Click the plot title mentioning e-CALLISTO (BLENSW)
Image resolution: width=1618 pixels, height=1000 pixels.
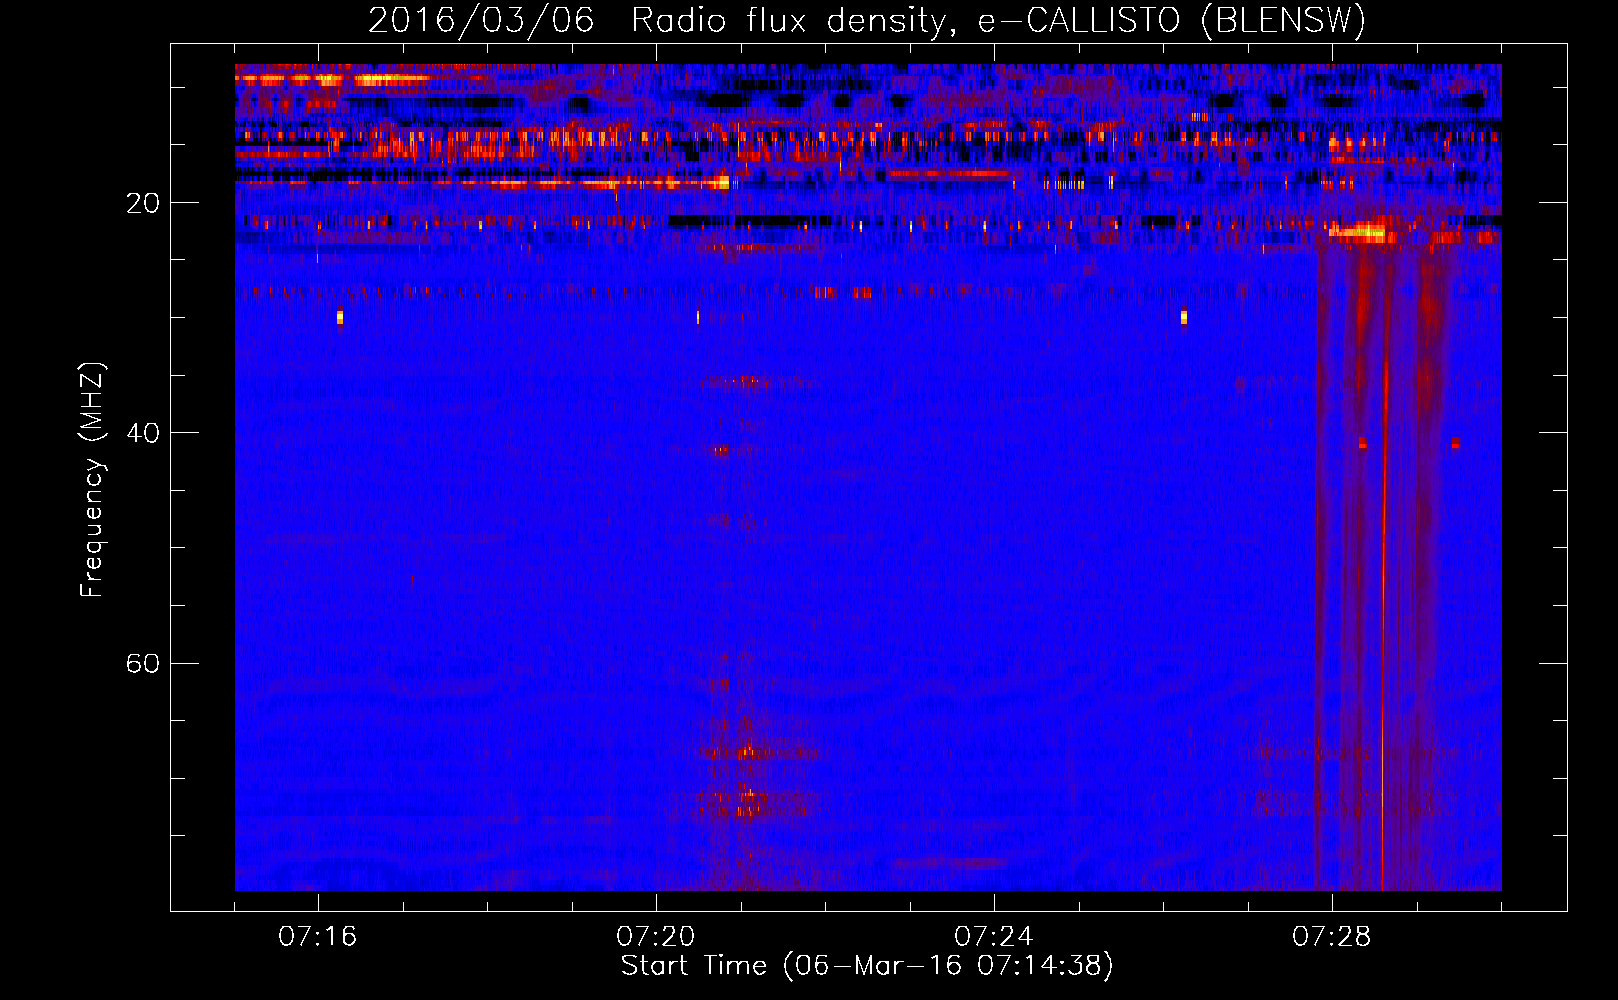867,20
